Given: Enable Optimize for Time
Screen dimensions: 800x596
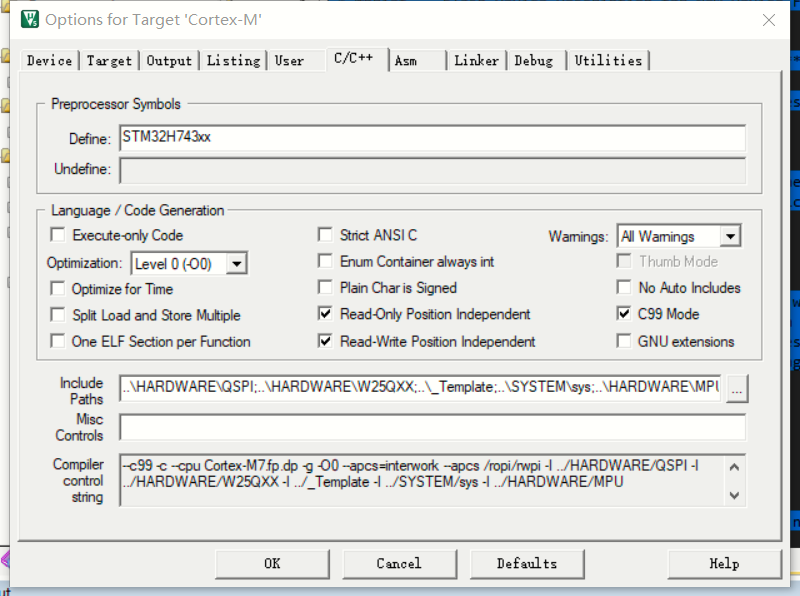Looking at the screenshot, I should [58, 288].
